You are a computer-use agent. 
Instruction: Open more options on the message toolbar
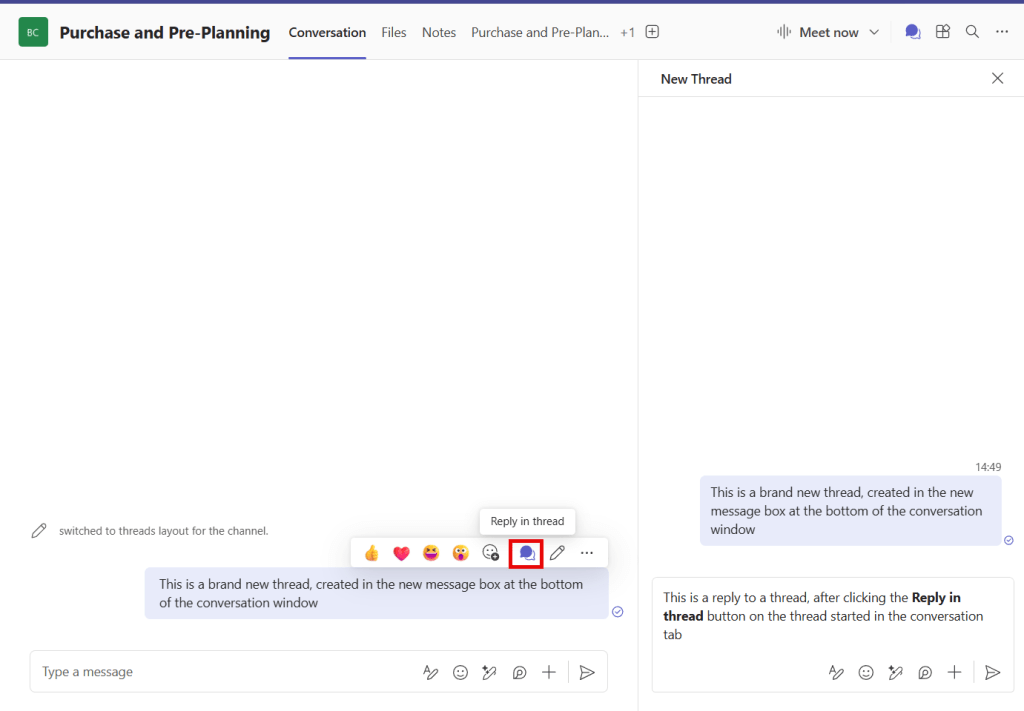[x=587, y=553]
